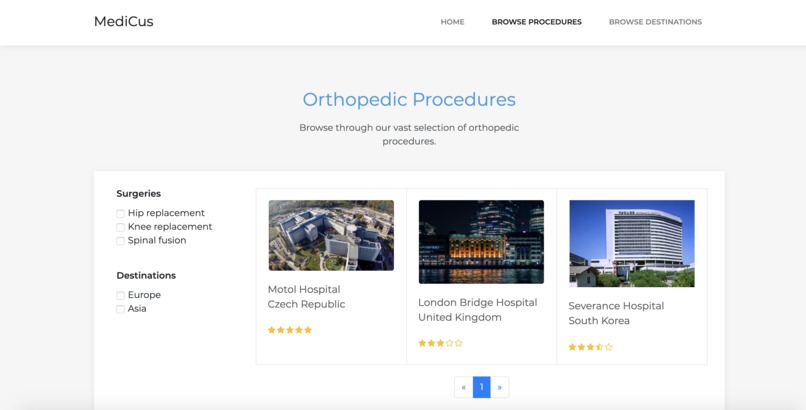Image resolution: width=806 pixels, height=410 pixels.
Task: Go to previous page with « arrow
Action: point(464,387)
